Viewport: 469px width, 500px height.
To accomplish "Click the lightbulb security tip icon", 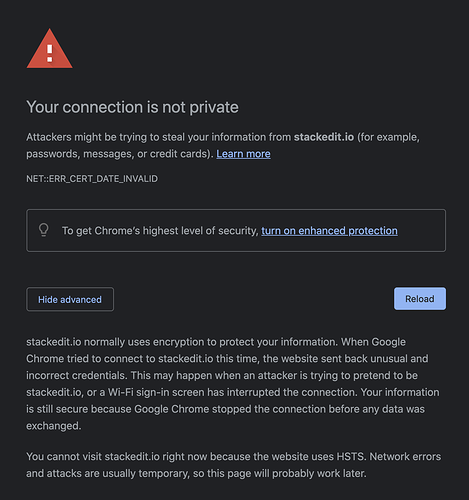I will pos(44,230).
